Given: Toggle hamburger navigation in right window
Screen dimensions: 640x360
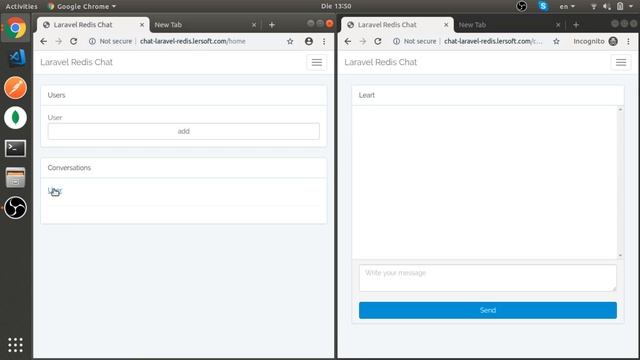Looking at the screenshot, I should point(621,62).
